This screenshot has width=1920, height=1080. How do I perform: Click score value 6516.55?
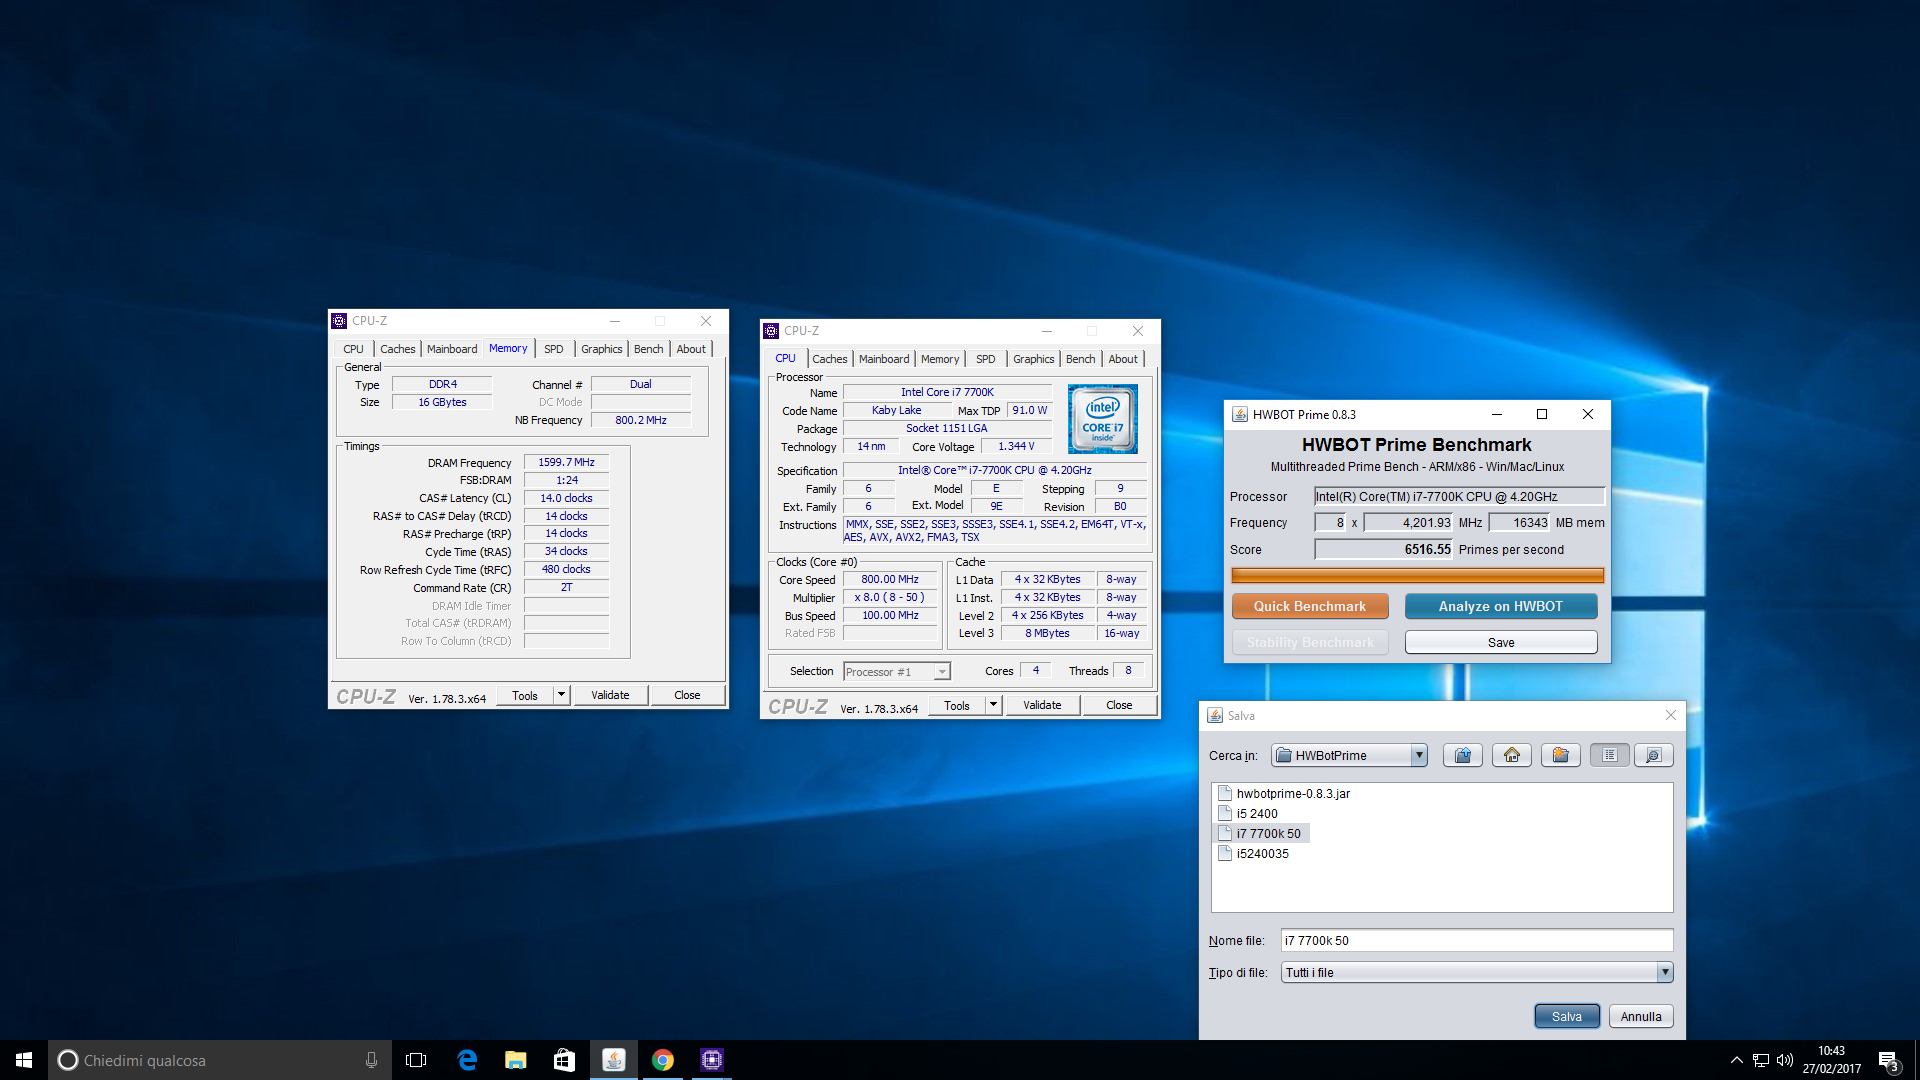pos(1383,549)
